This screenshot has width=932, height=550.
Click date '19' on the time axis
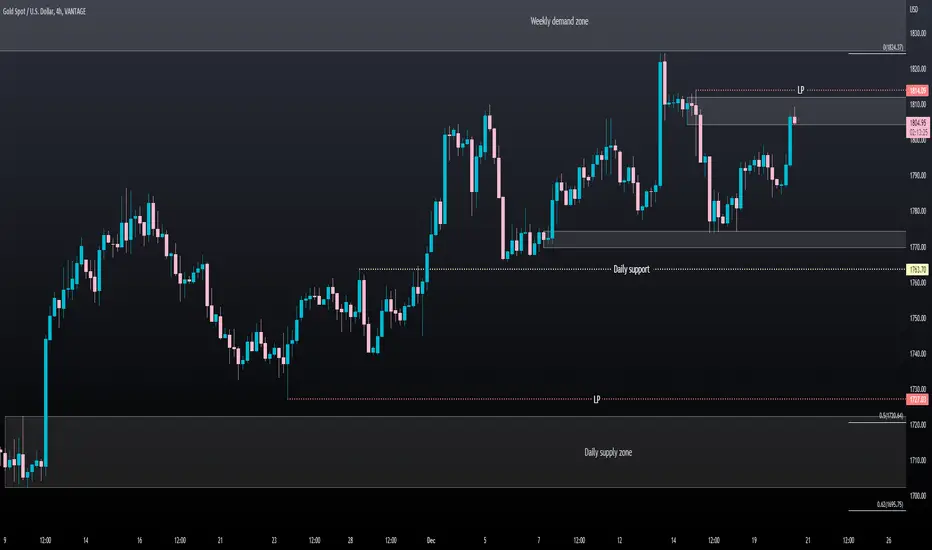point(754,540)
